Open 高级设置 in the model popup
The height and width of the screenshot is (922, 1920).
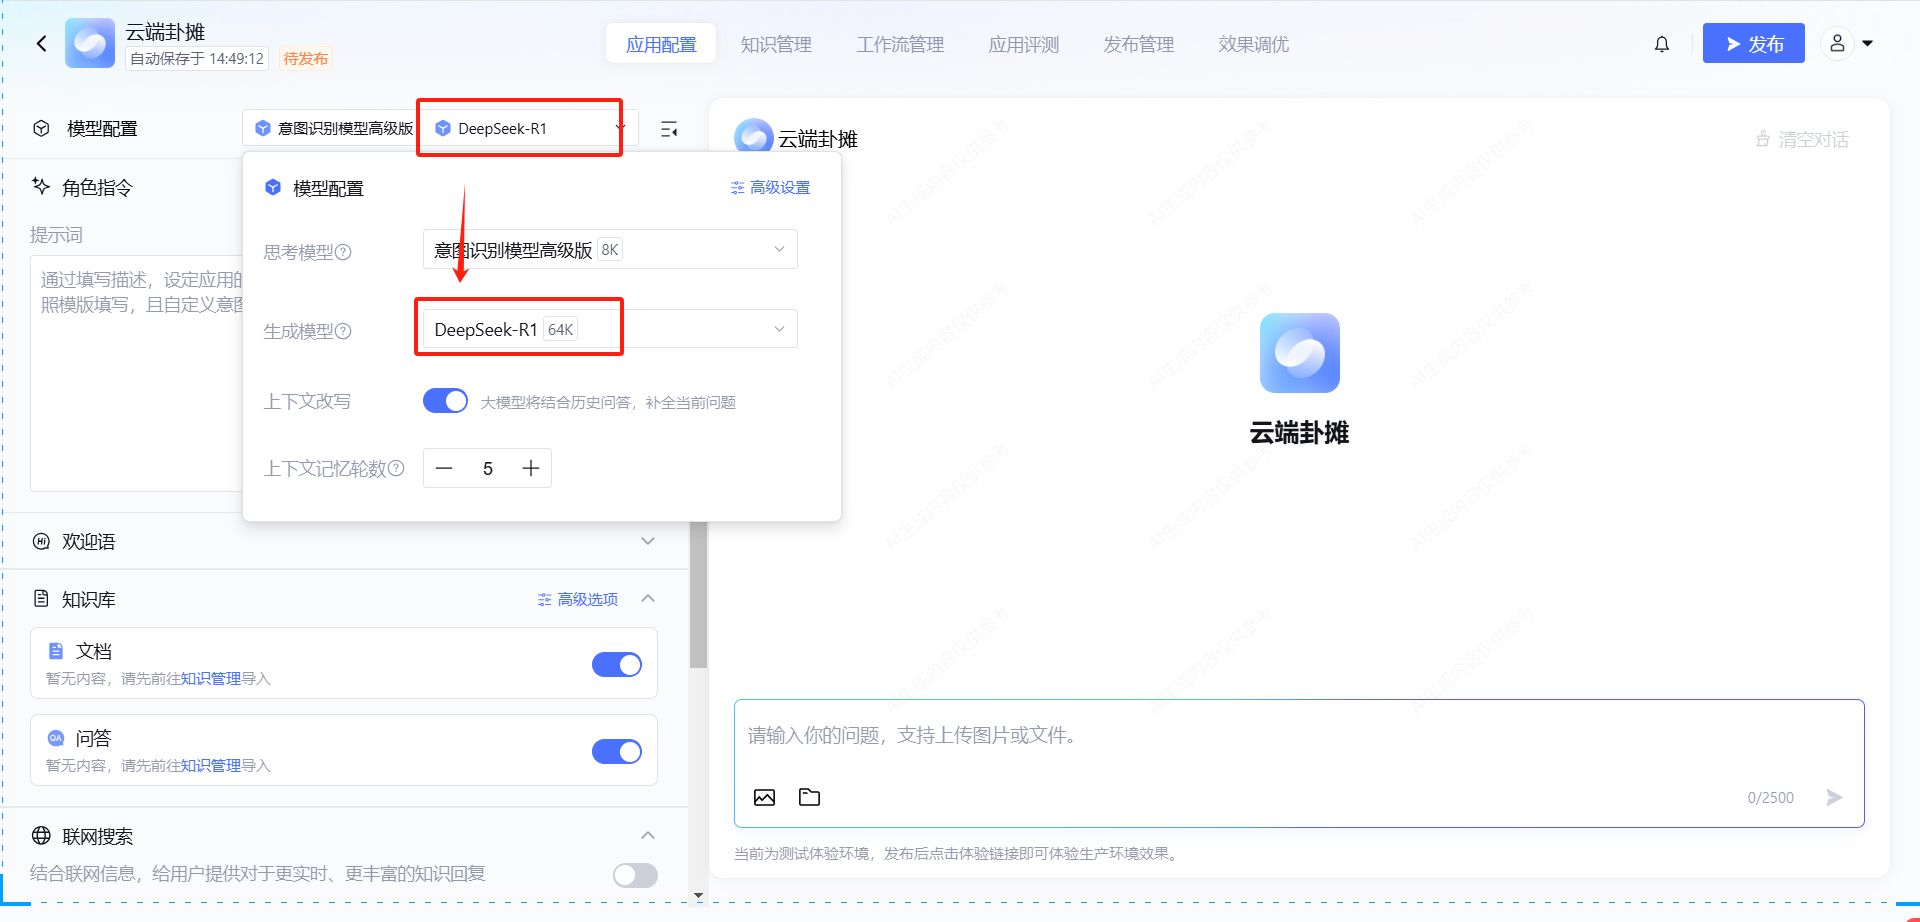[770, 187]
